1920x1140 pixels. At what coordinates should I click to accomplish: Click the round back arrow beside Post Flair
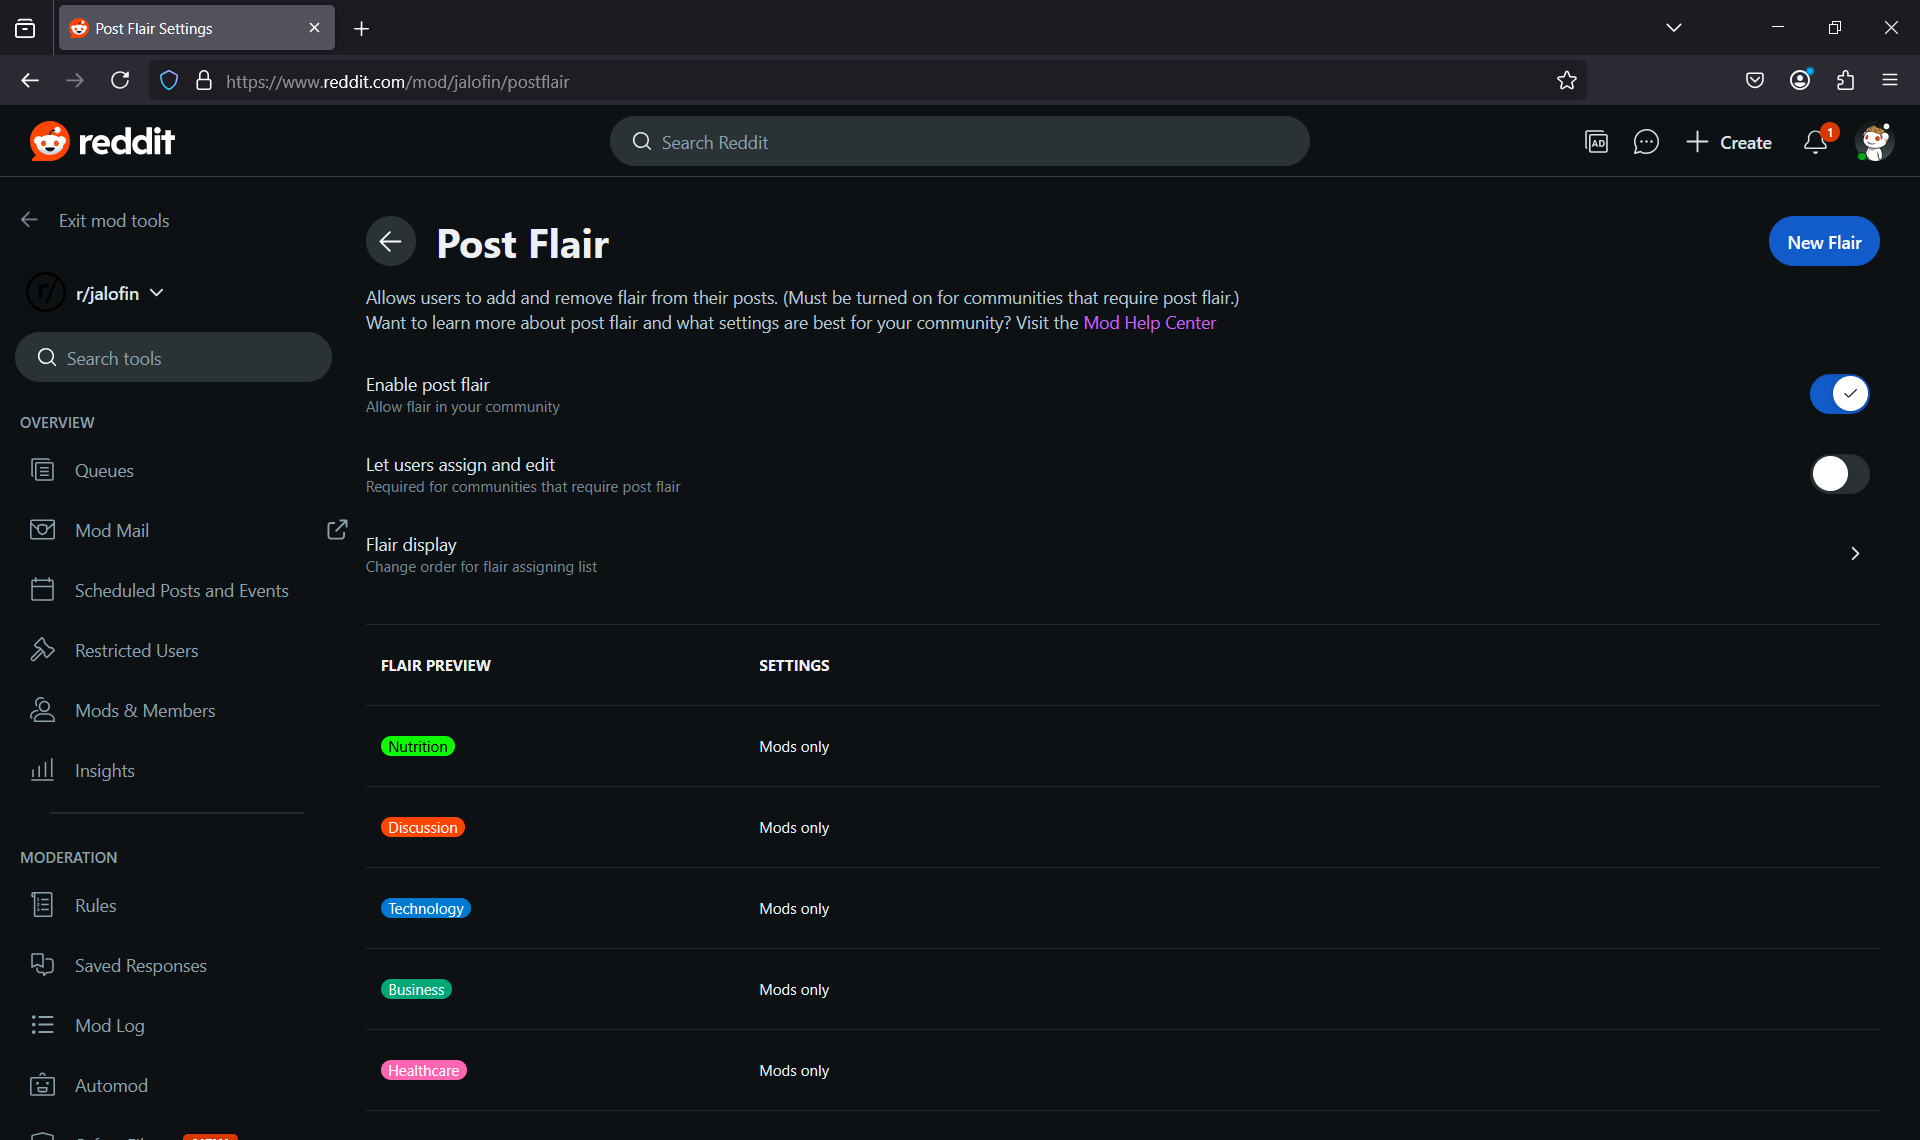[390, 241]
